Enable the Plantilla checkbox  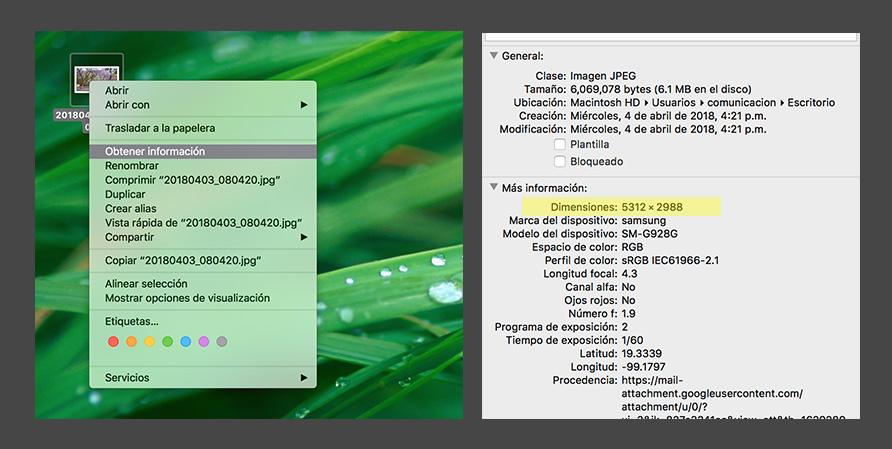coord(560,145)
